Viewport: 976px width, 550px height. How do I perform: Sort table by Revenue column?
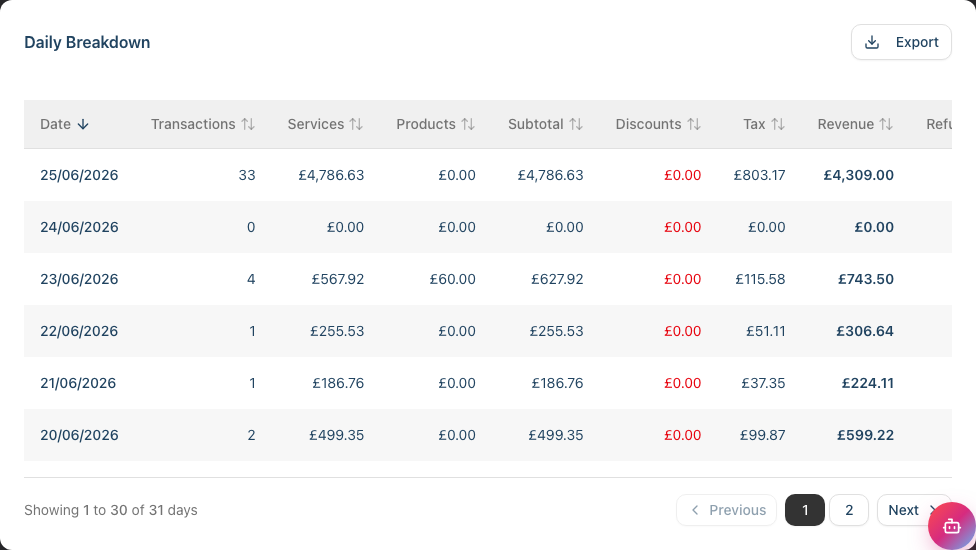[886, 124]
